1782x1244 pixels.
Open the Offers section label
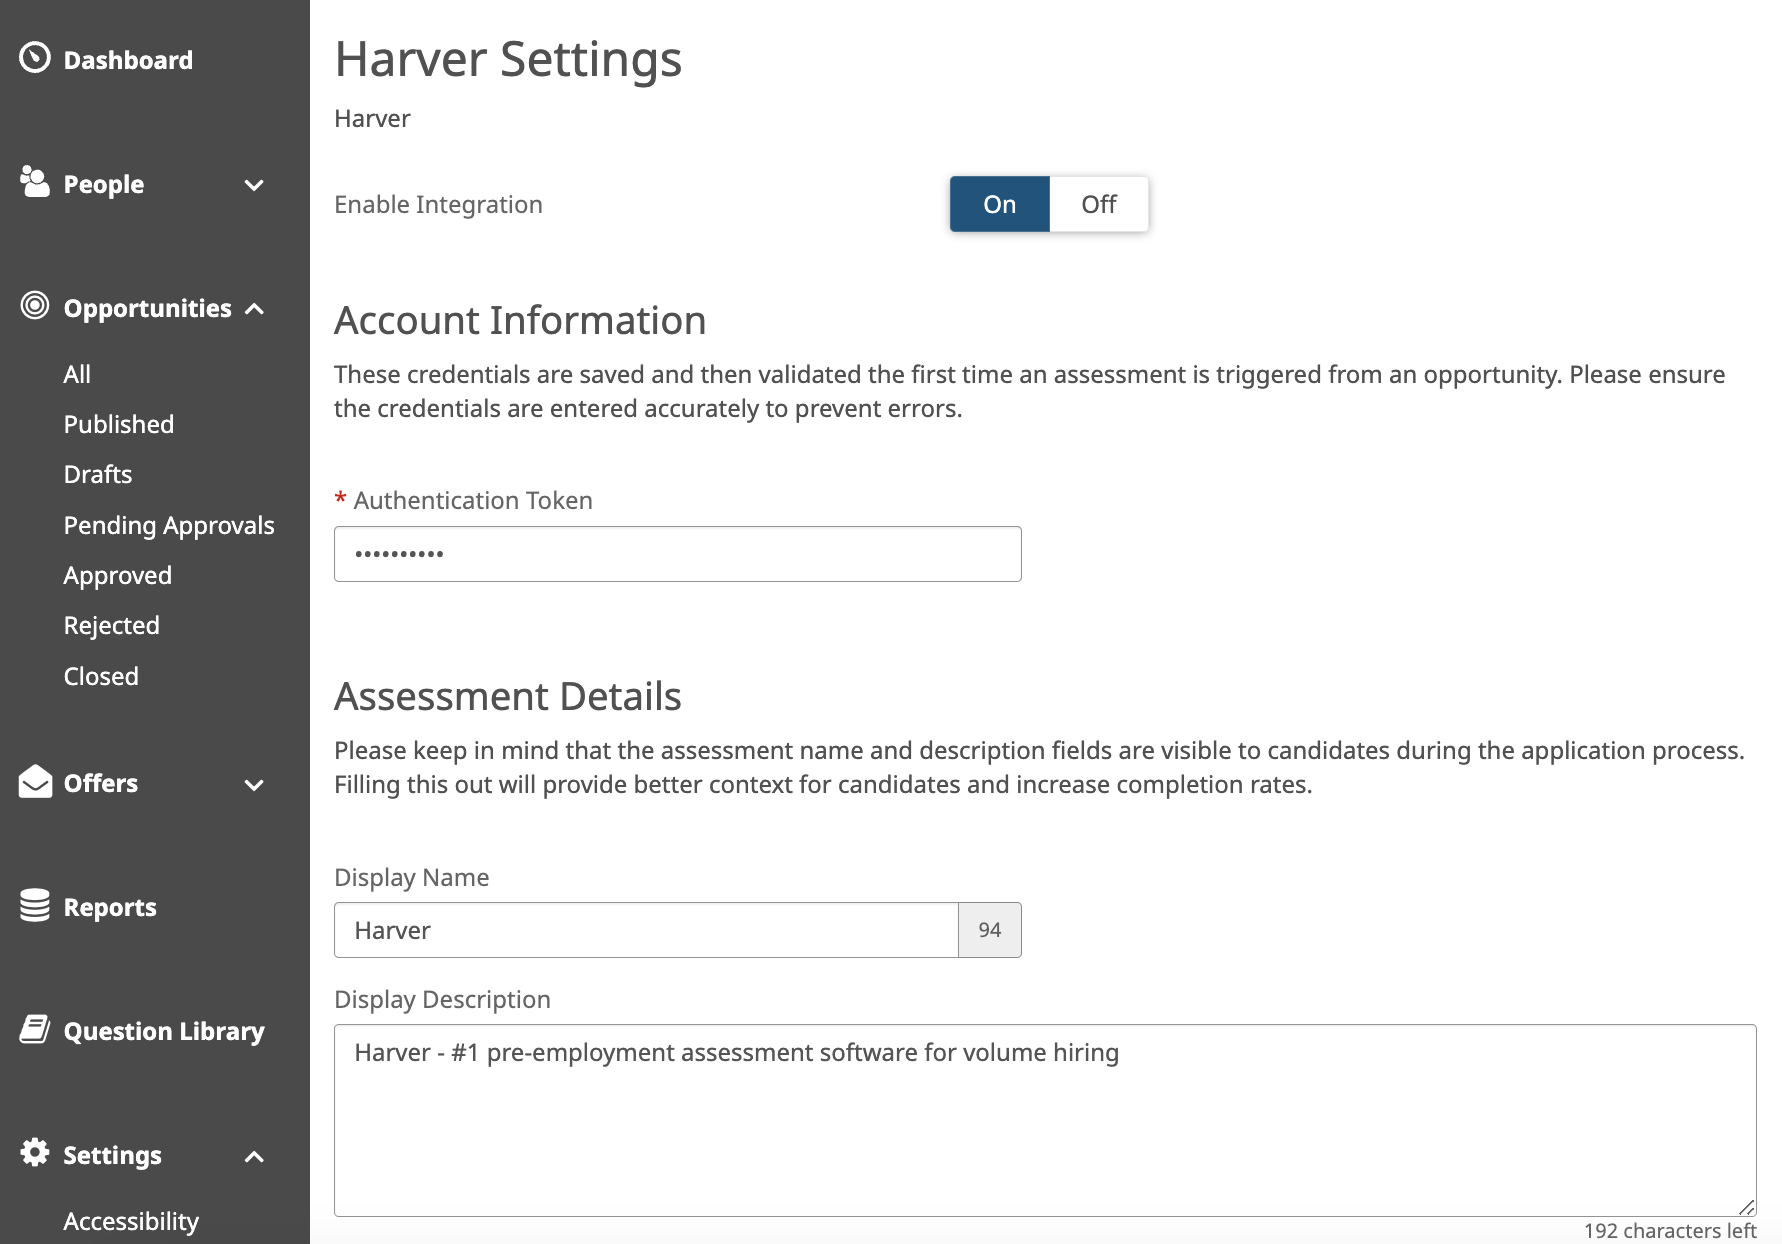[101, 783]
